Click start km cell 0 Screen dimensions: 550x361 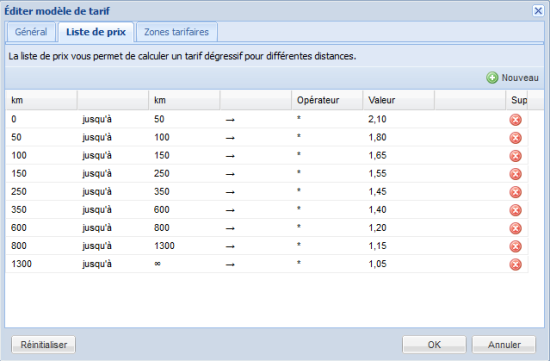pos(42,119)
